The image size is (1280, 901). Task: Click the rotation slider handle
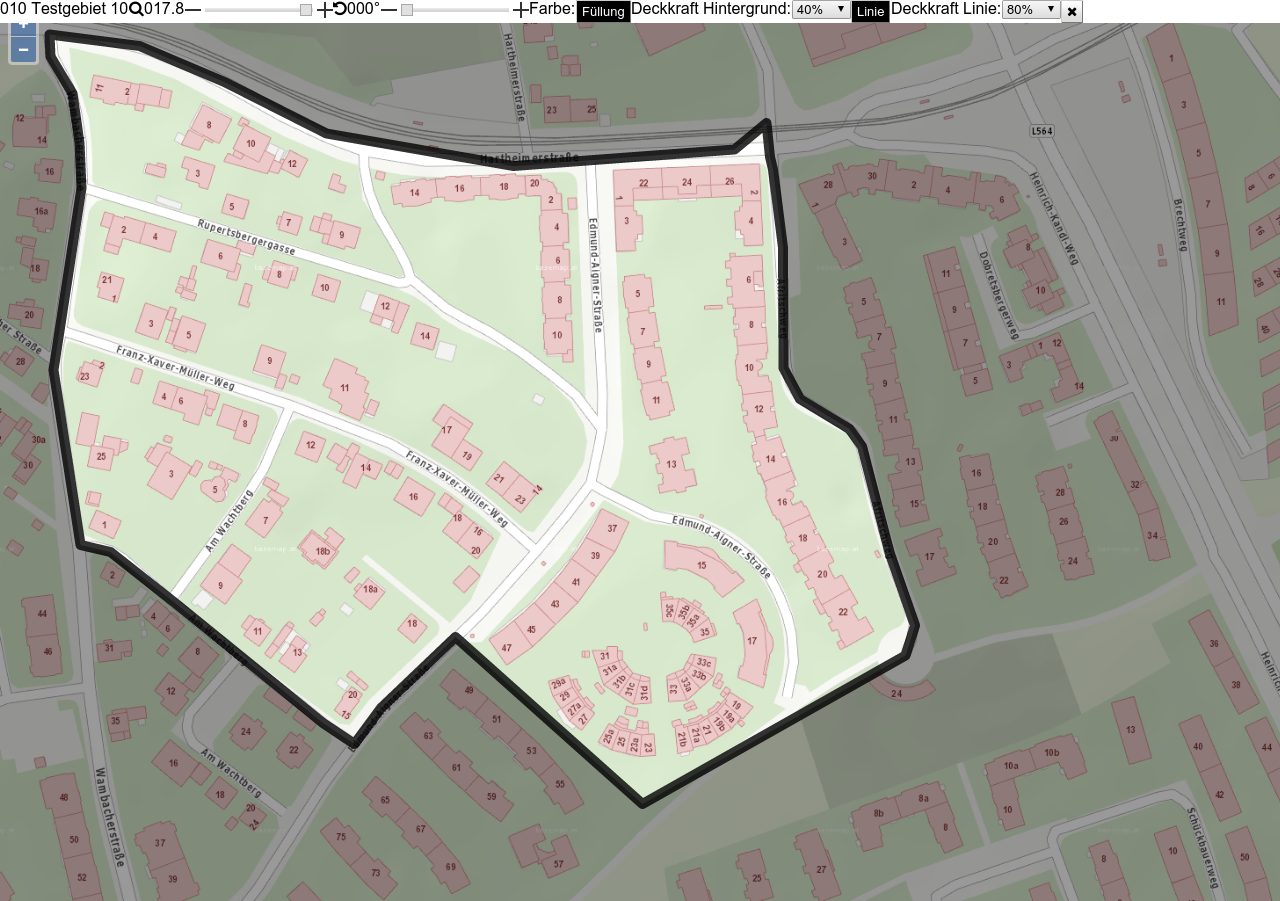tap(407, 10)
